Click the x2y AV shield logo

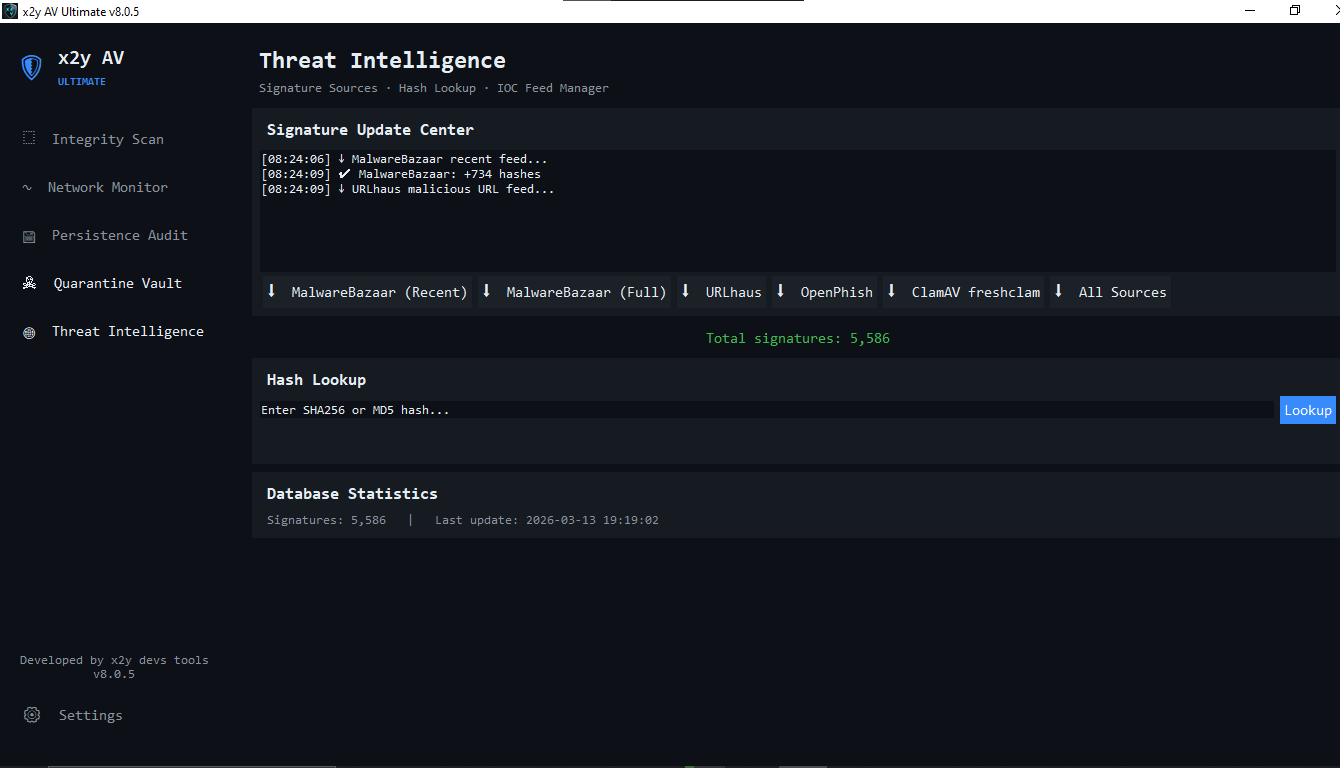coord(31,67)
